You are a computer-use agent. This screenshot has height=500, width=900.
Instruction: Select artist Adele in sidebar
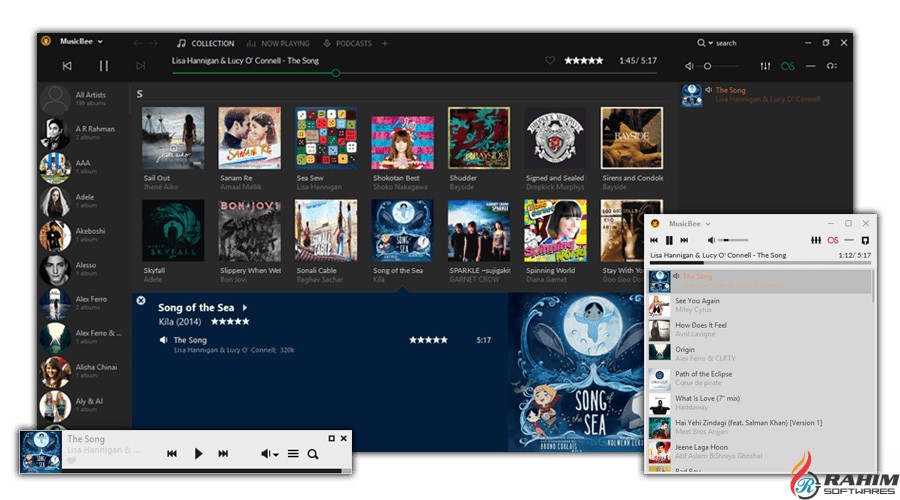(x=84, y=200)
